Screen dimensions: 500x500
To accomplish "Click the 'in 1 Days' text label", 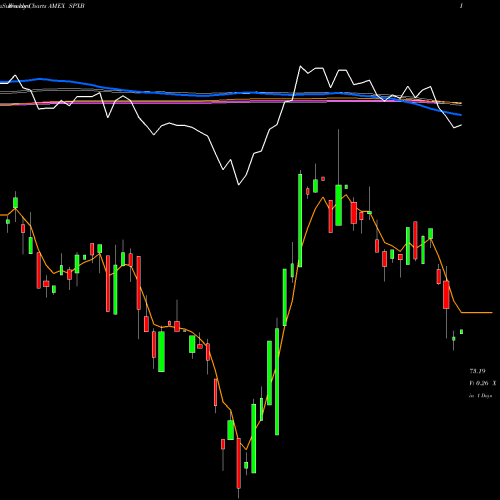I will [480, 396].
